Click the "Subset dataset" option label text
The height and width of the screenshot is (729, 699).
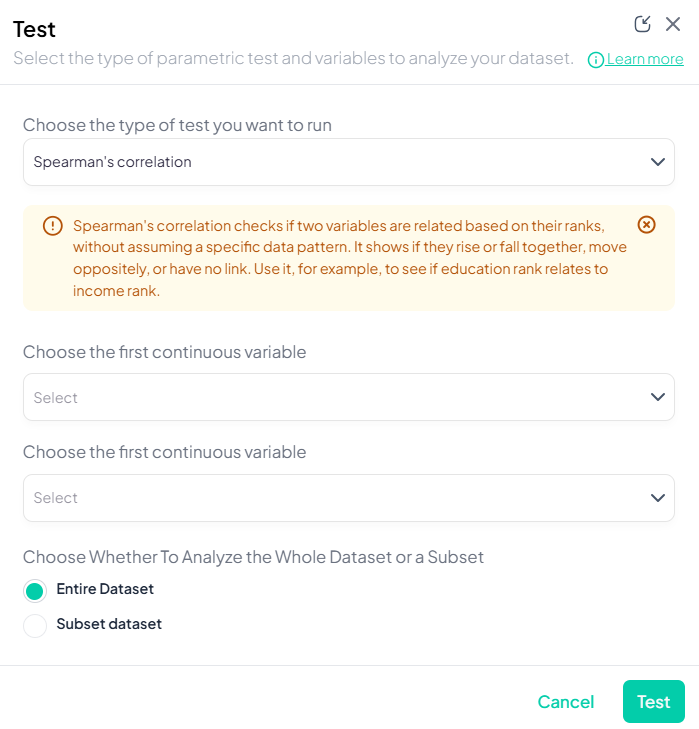click(109, 624)
